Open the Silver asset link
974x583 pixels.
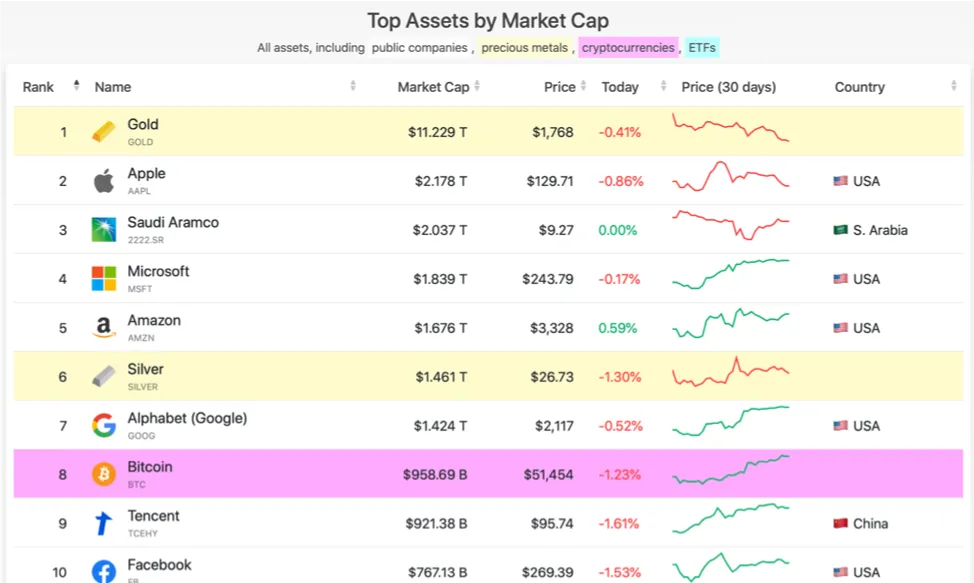(145, 369)
